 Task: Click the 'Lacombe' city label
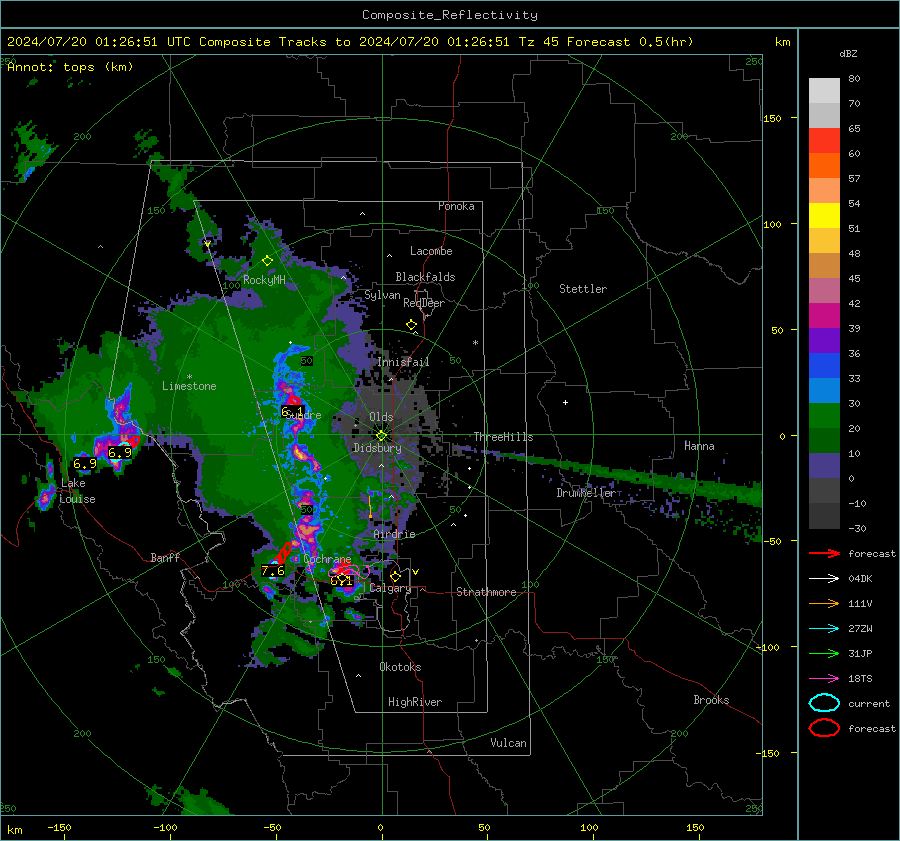pos(431,251)
